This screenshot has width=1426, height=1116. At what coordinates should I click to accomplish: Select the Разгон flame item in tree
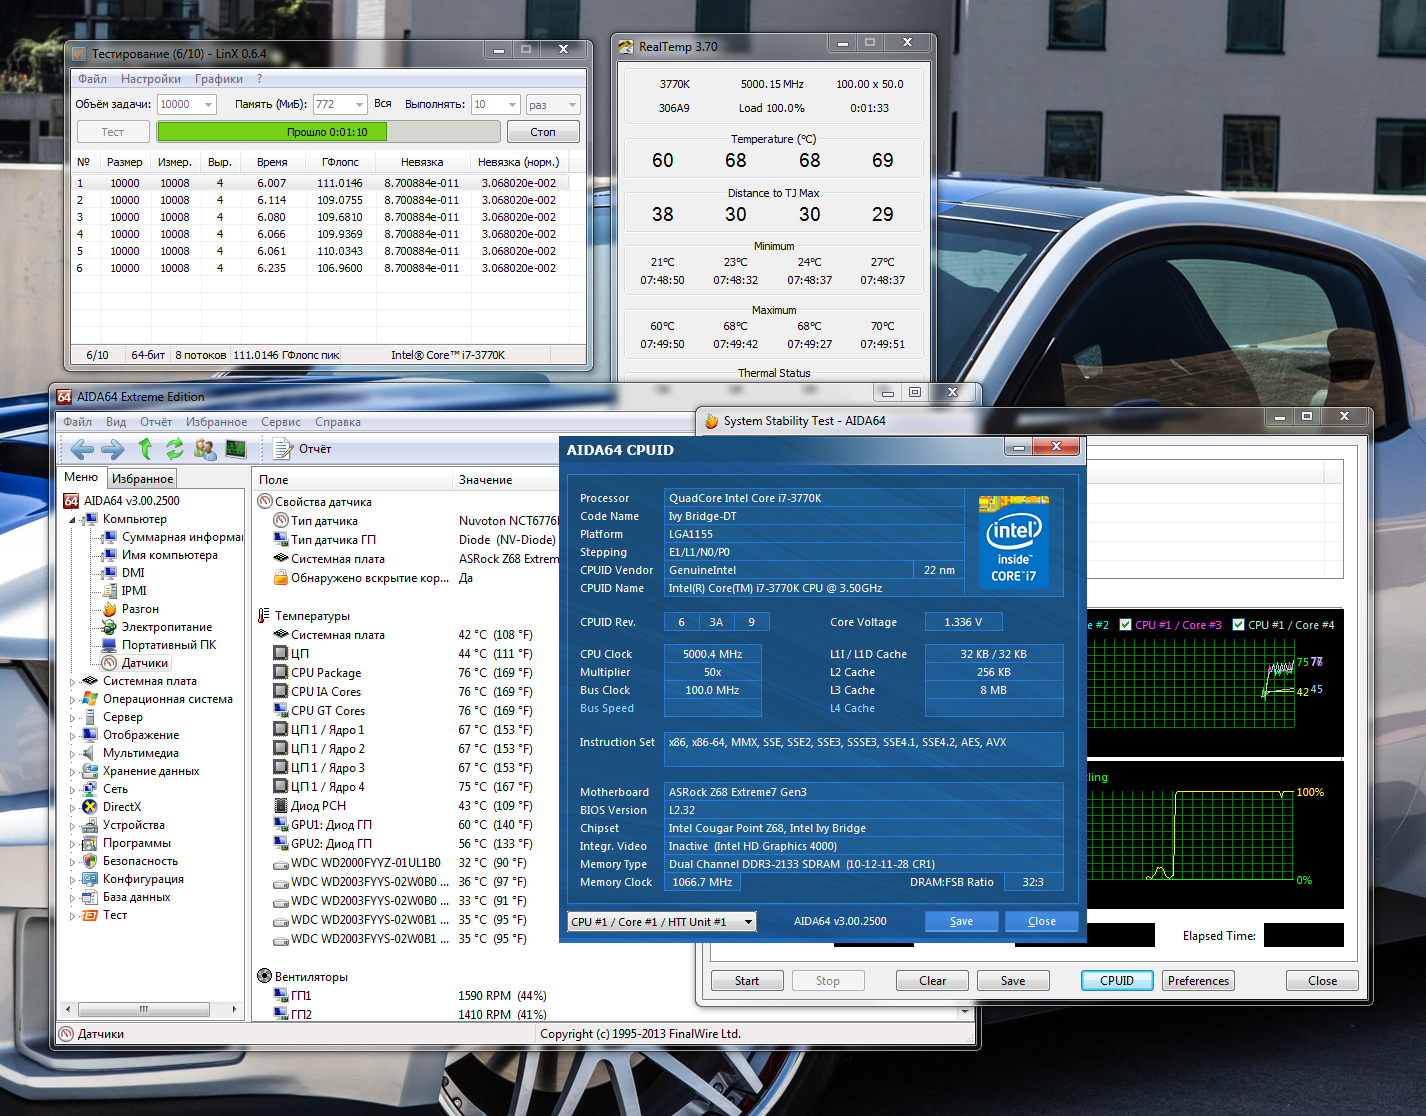(x=139, y=609)
